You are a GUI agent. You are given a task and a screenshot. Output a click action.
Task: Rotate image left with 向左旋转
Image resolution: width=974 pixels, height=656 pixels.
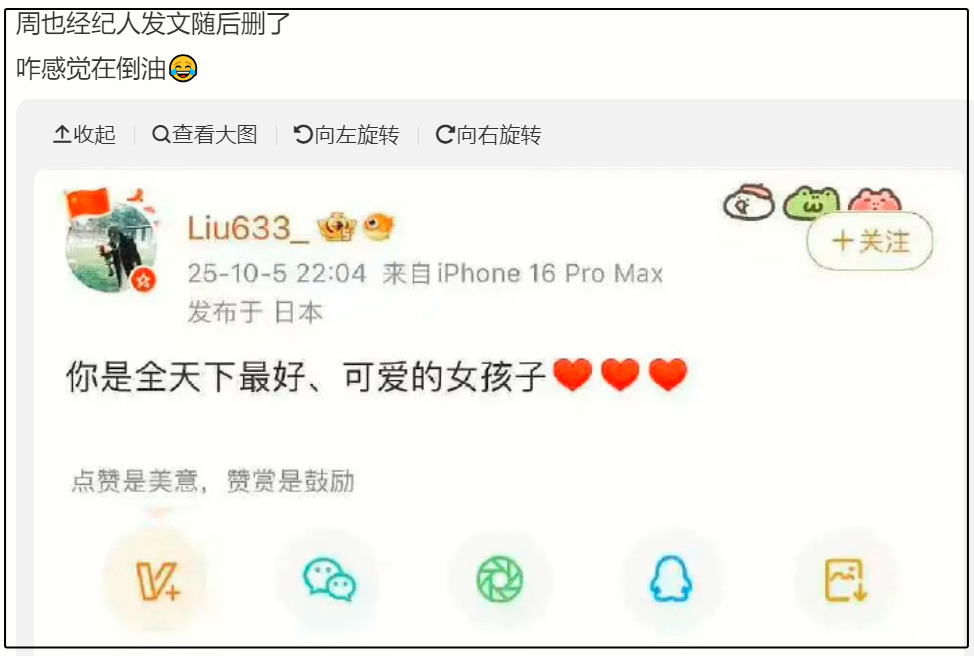[x=347, y=134]
